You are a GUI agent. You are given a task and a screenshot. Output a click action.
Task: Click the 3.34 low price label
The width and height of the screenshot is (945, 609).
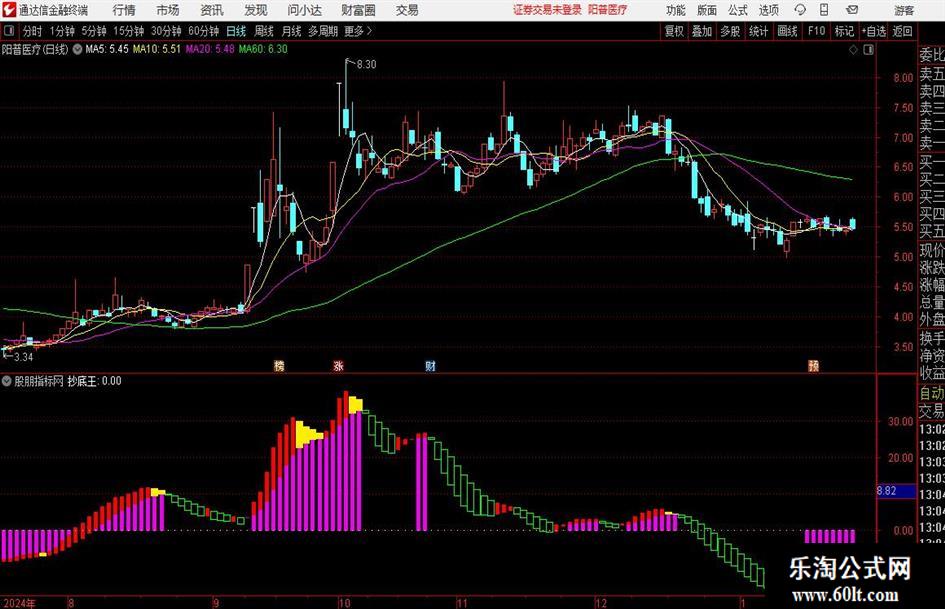point(23,357)
